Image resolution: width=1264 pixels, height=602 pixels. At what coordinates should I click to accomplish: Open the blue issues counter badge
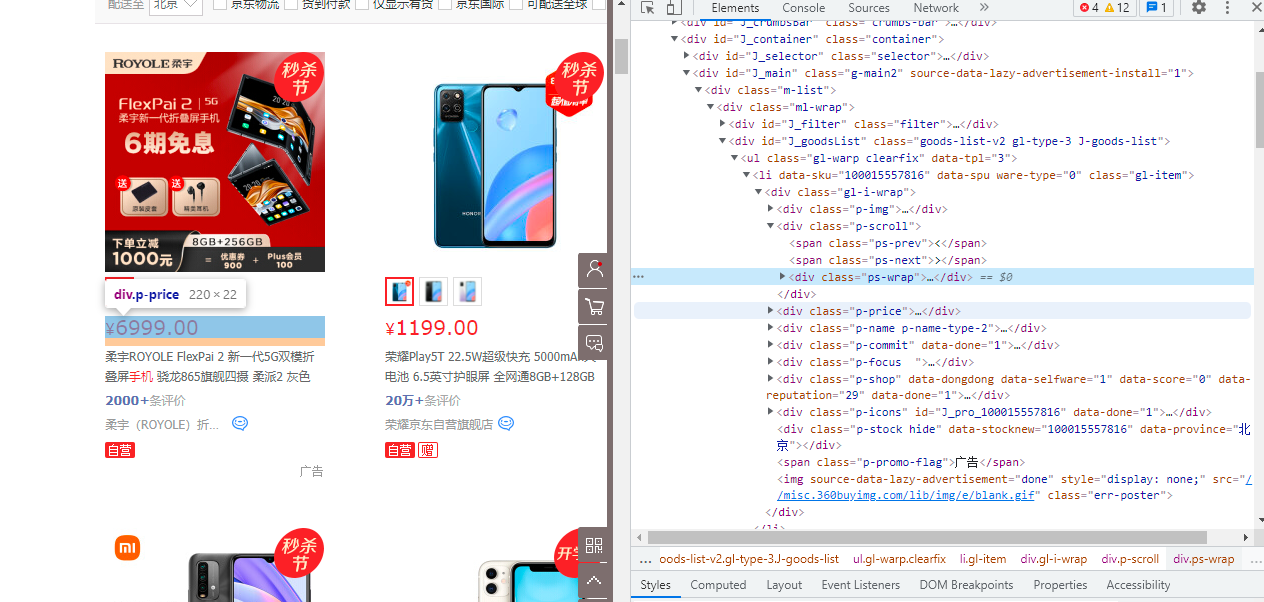(1157, 8)
